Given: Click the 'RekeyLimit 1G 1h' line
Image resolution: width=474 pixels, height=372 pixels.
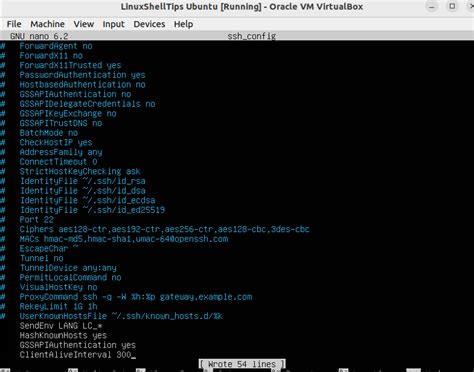Looking at the screenshot, I should click(x=58, y=307).
